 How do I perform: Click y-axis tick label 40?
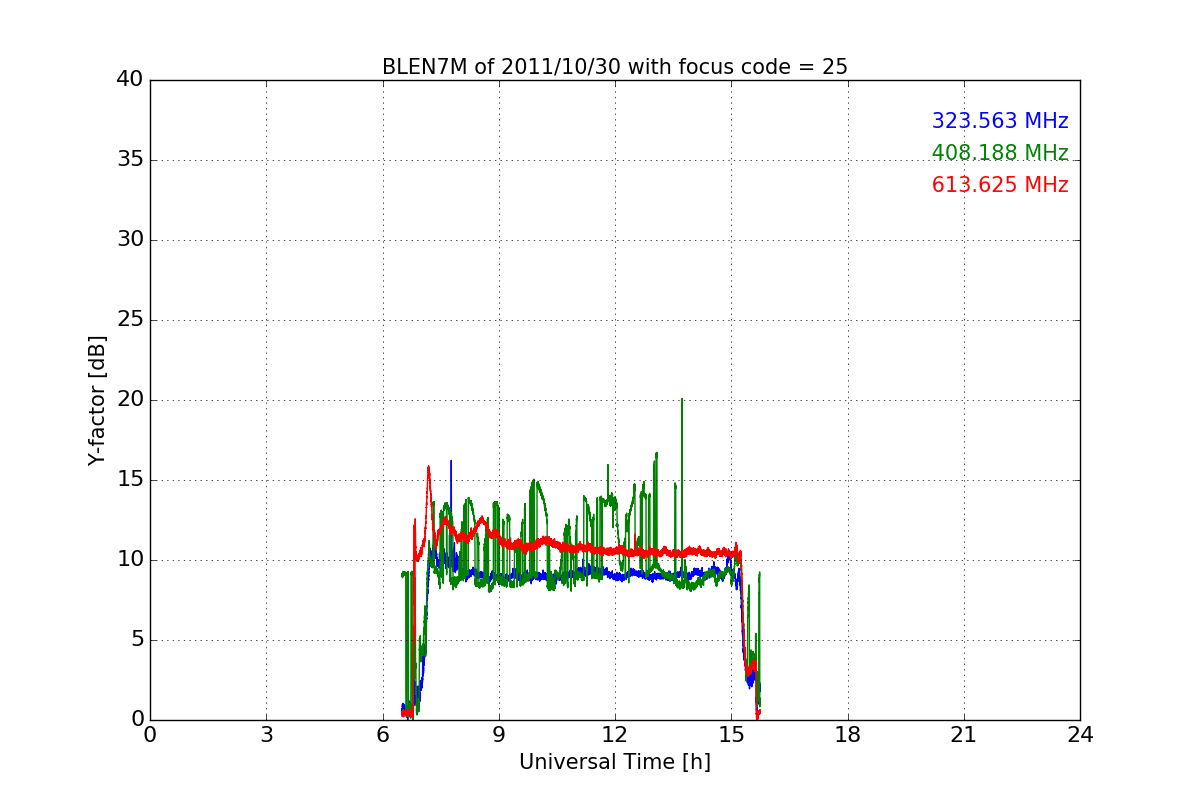[x=130, y=80]
